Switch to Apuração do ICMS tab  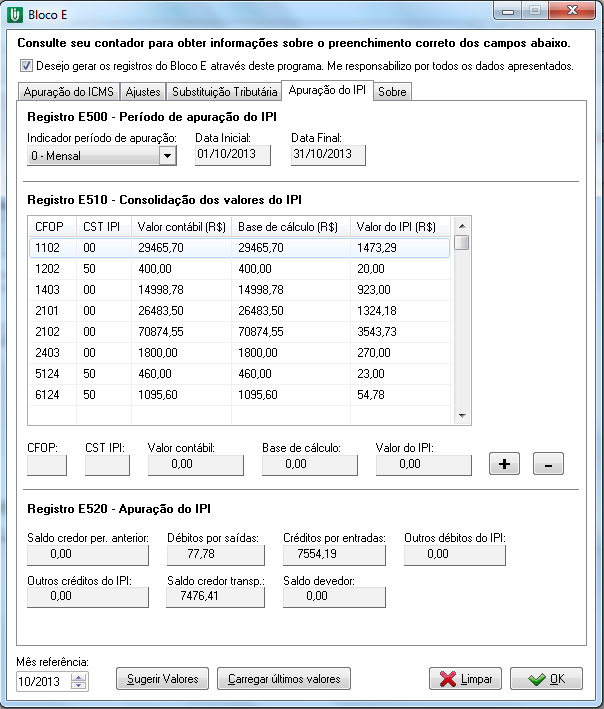[67, 92]
